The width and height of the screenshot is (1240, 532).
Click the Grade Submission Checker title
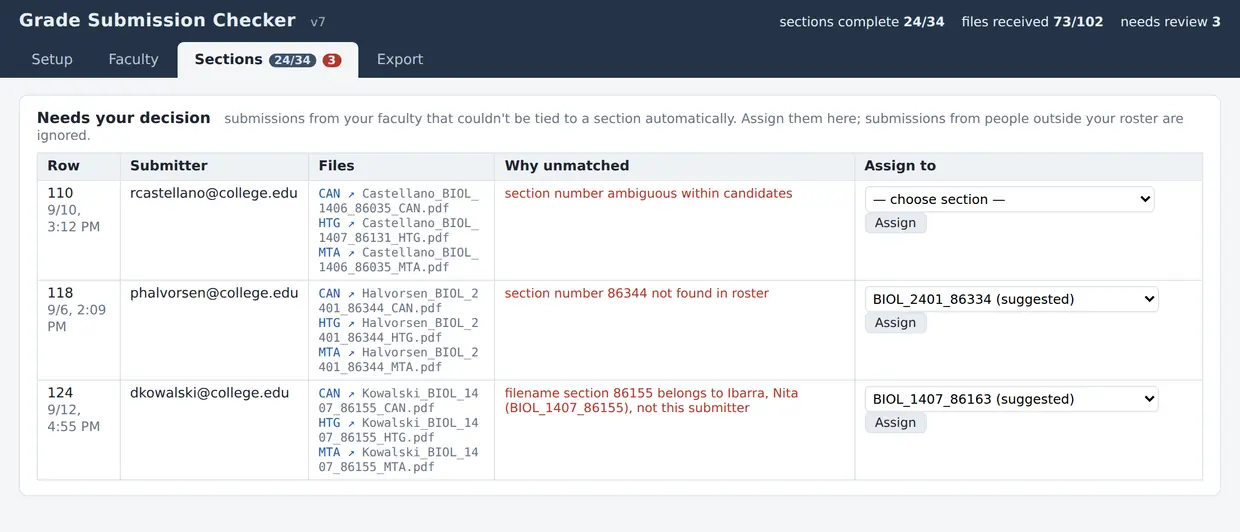(157, 20)
